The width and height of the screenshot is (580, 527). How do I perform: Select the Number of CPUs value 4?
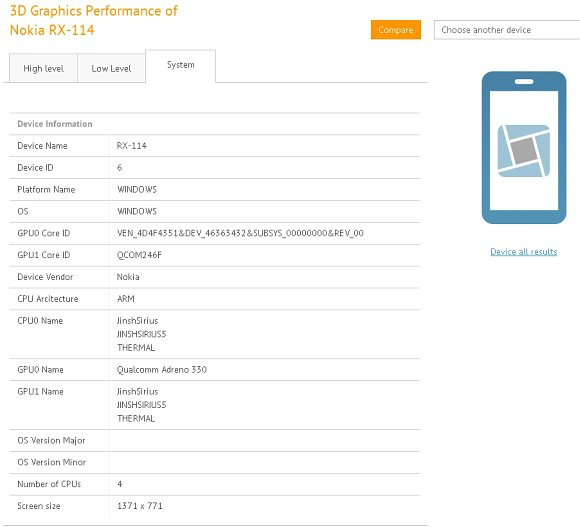119,484
